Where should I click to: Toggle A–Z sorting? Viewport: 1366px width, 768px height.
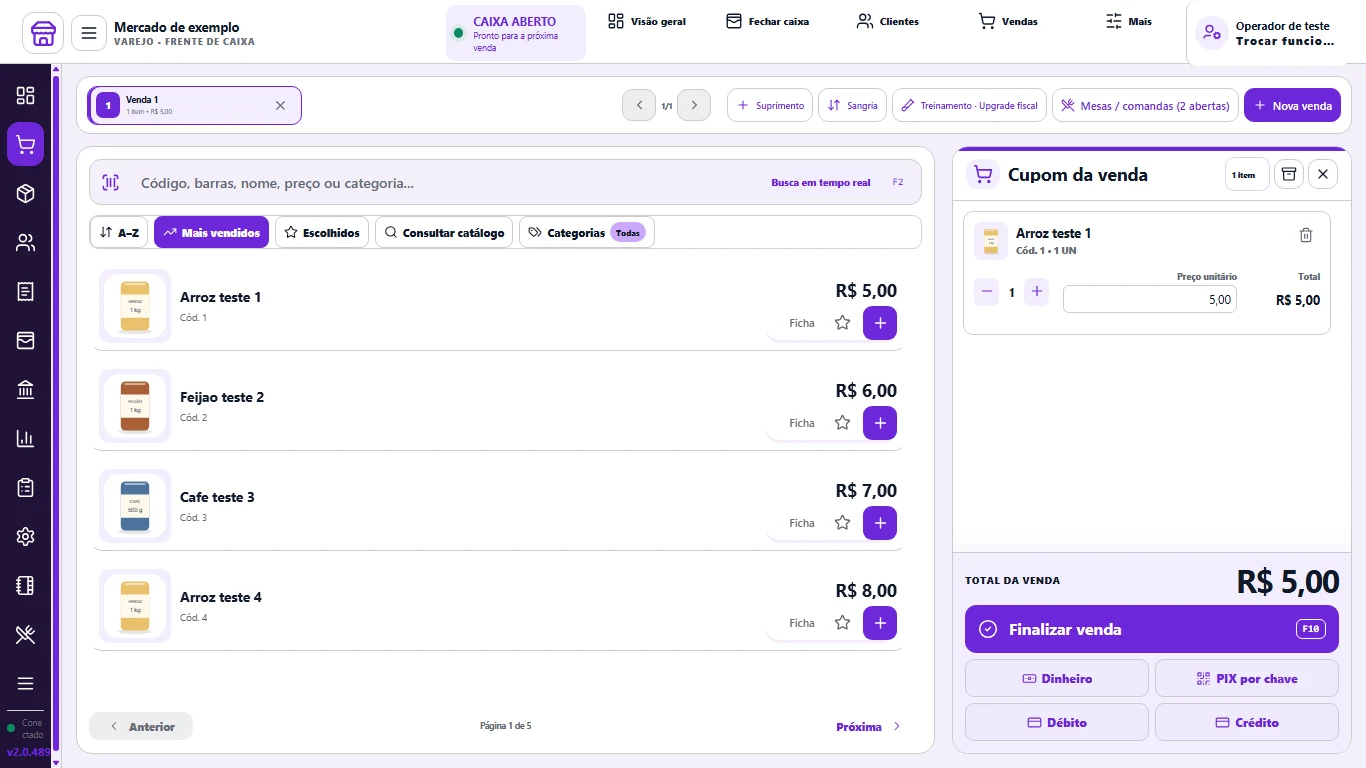(119, 233)
